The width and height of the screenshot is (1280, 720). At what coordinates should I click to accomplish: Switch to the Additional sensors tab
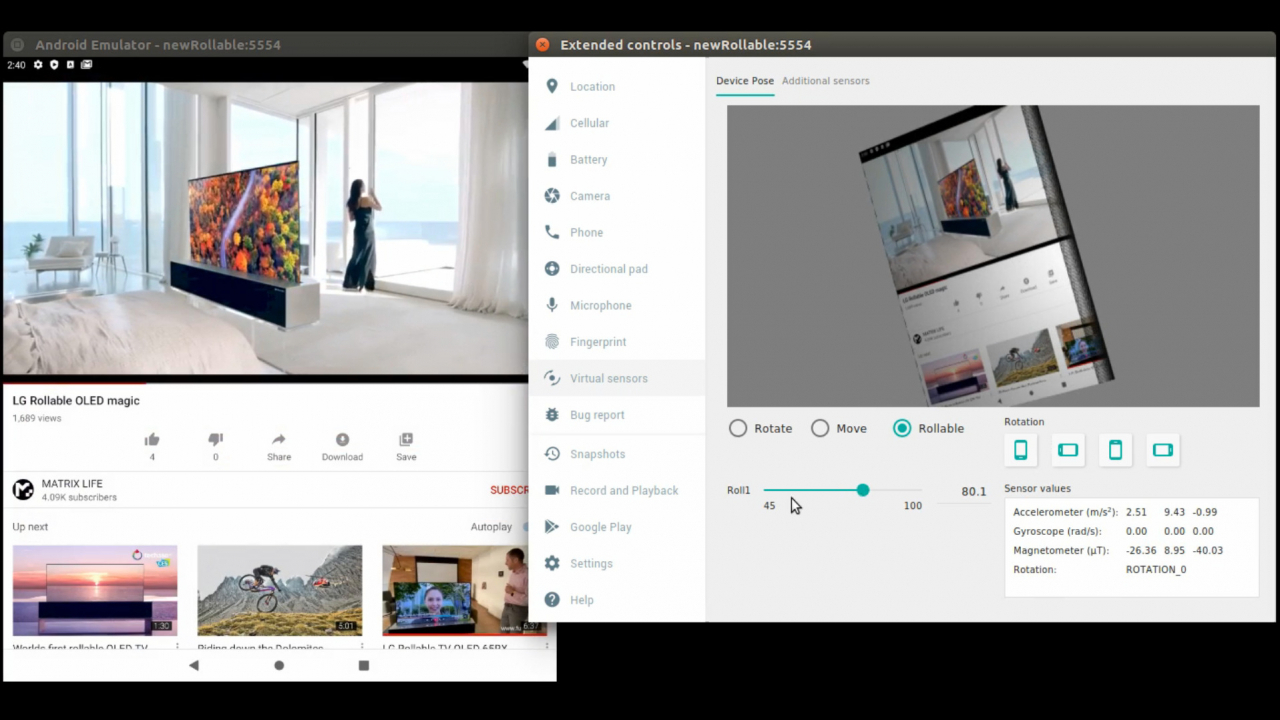pos(826,81)
